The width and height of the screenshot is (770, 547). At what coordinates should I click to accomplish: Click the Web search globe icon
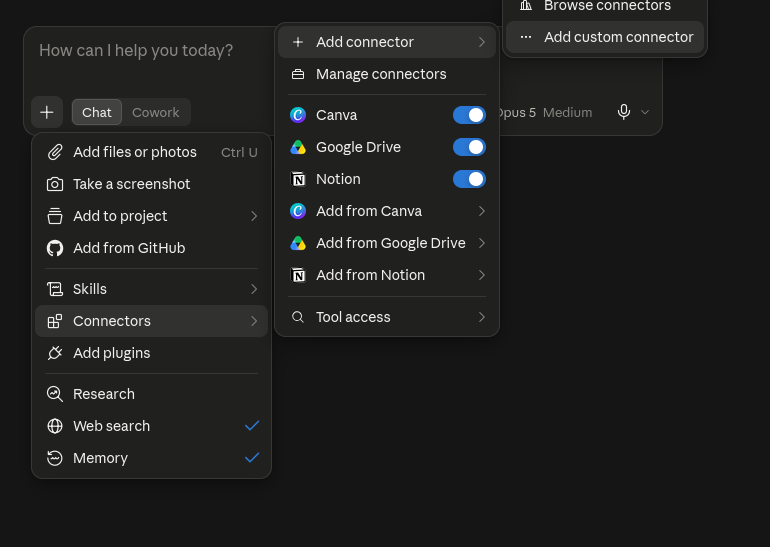pos(55,426)
